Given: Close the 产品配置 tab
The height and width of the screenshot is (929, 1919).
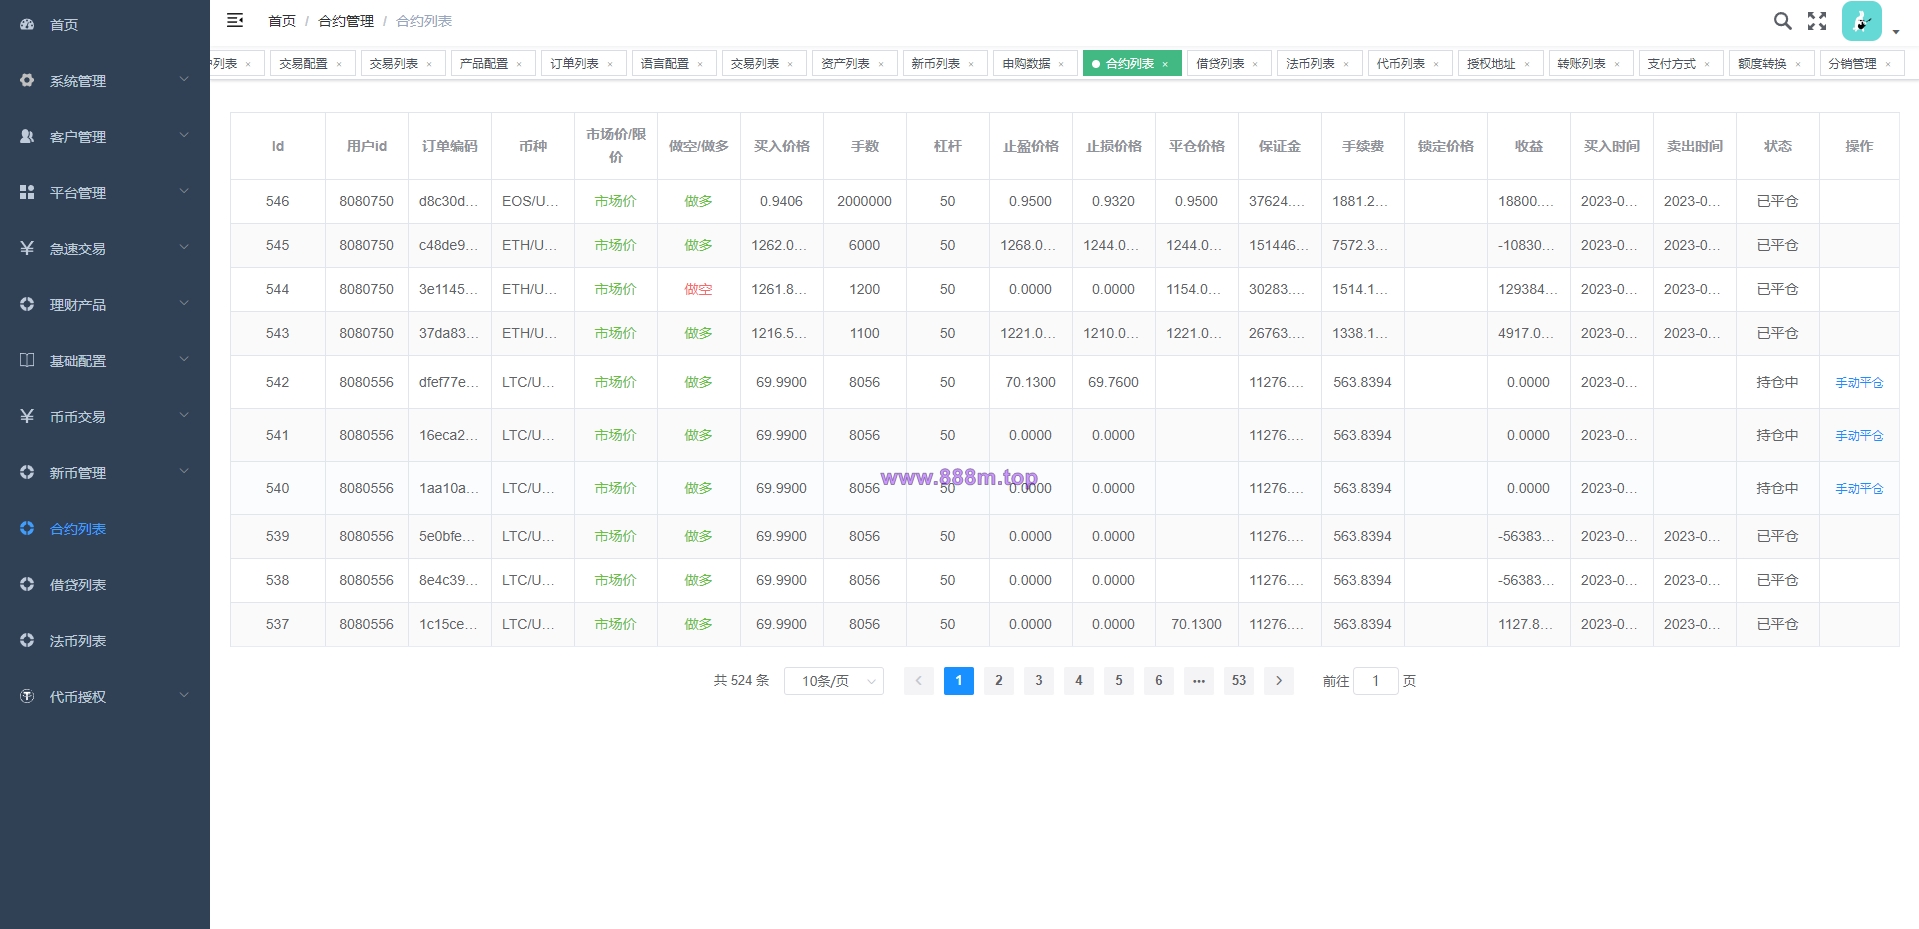Looking at the screenshot, I should coord(519,64).
